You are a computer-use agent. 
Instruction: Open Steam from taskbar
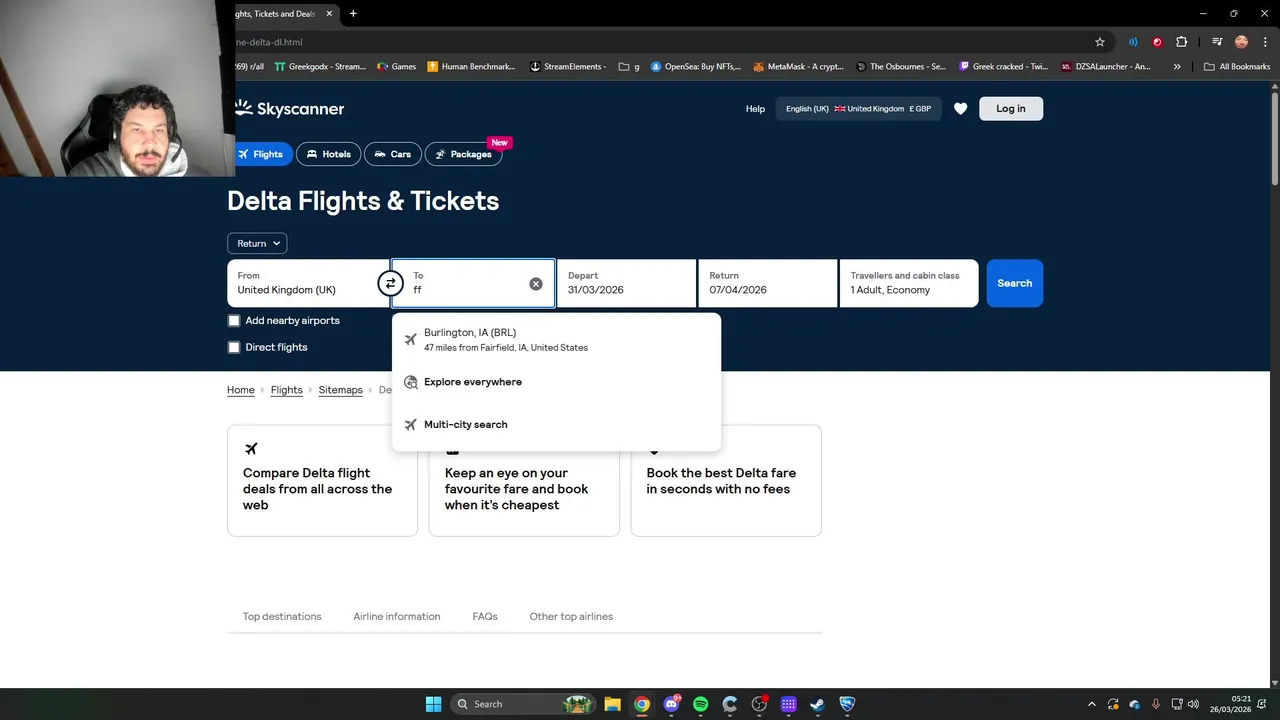click(x=817, y=704)
